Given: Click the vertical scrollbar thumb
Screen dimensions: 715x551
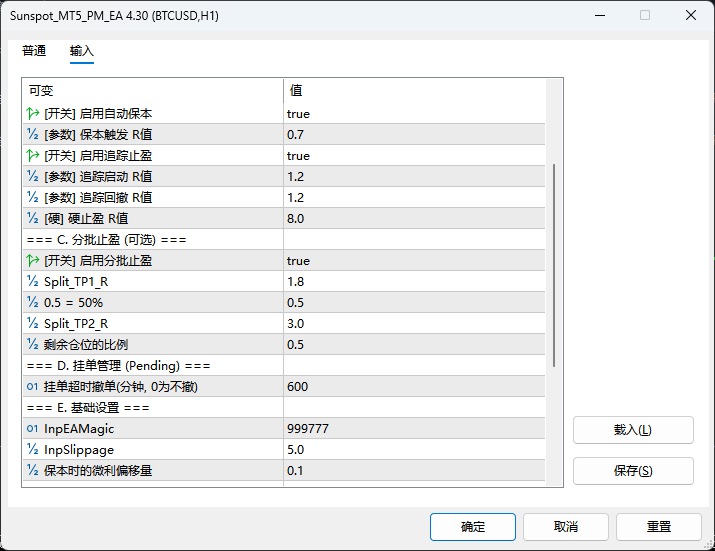Looking at the screenshot, I should pyautogui.click(x=554, y=265).
